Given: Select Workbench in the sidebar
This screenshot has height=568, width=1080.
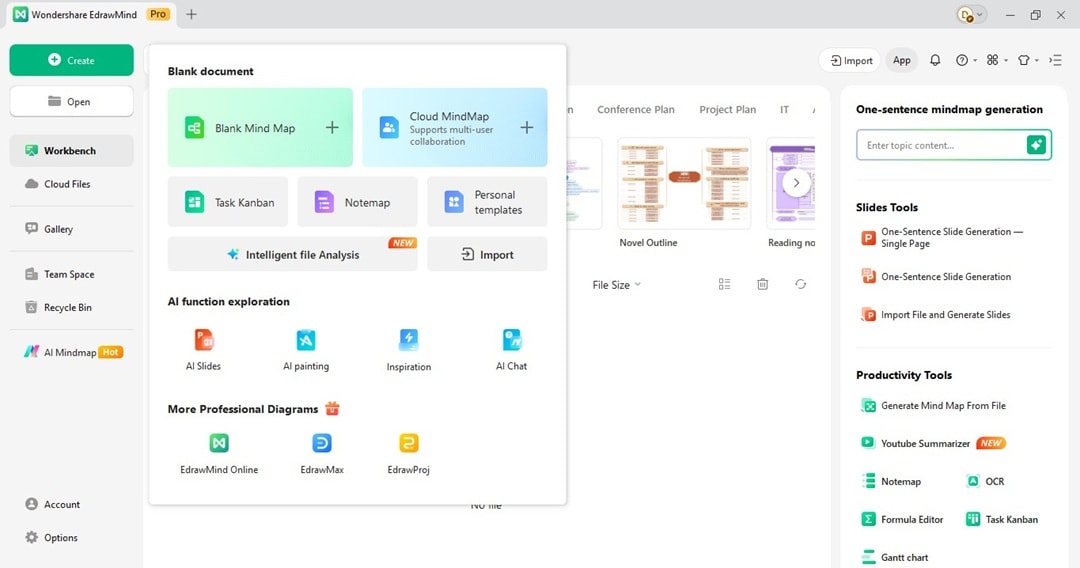Looking at the screenshot, I should click(x=72, y=151).
